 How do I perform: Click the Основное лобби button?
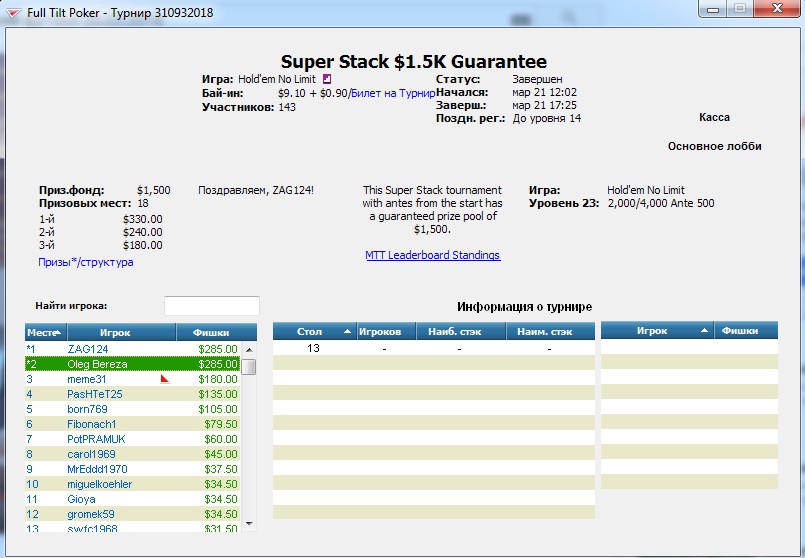(x=715, y=146)
